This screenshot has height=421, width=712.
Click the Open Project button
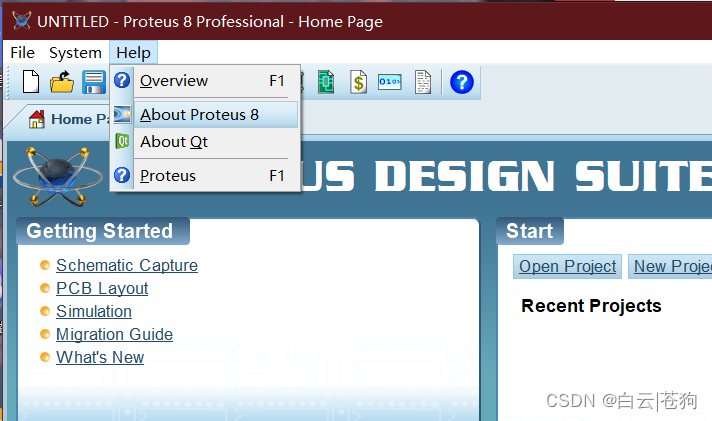point(567,267)
